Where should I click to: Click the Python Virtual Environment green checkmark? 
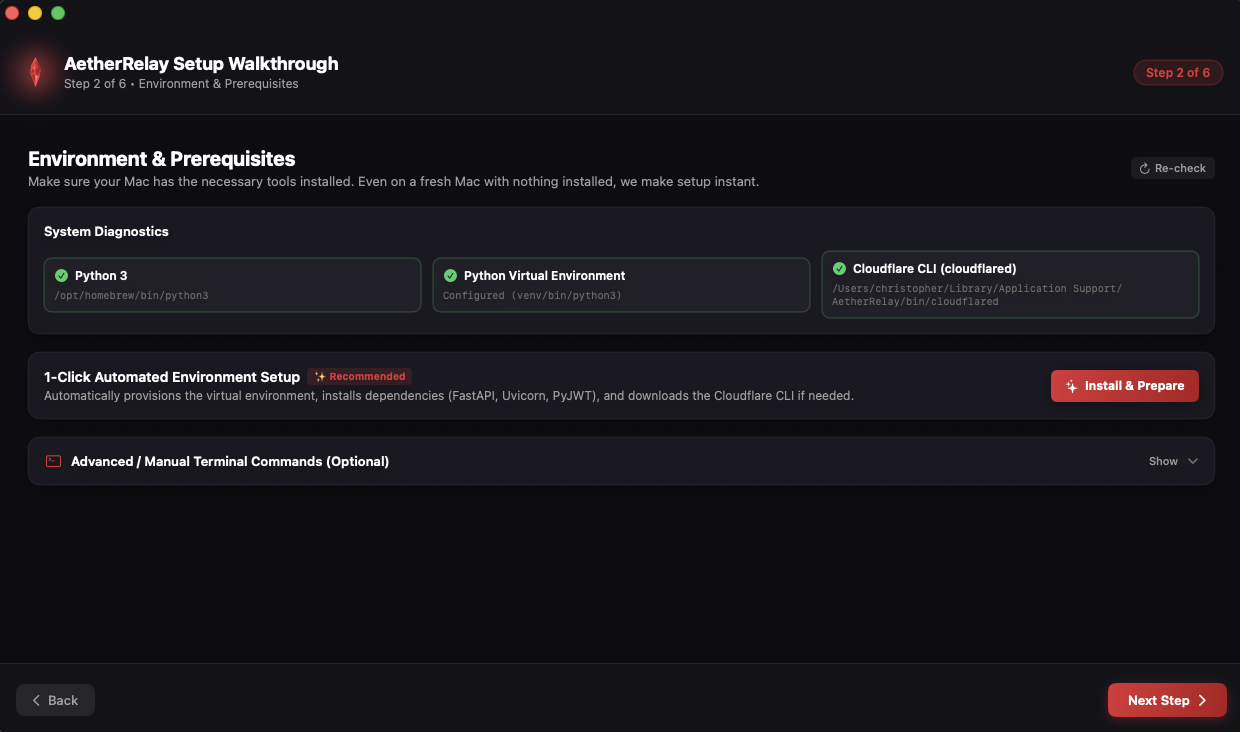pyautogui.click(x=450, y=276)
